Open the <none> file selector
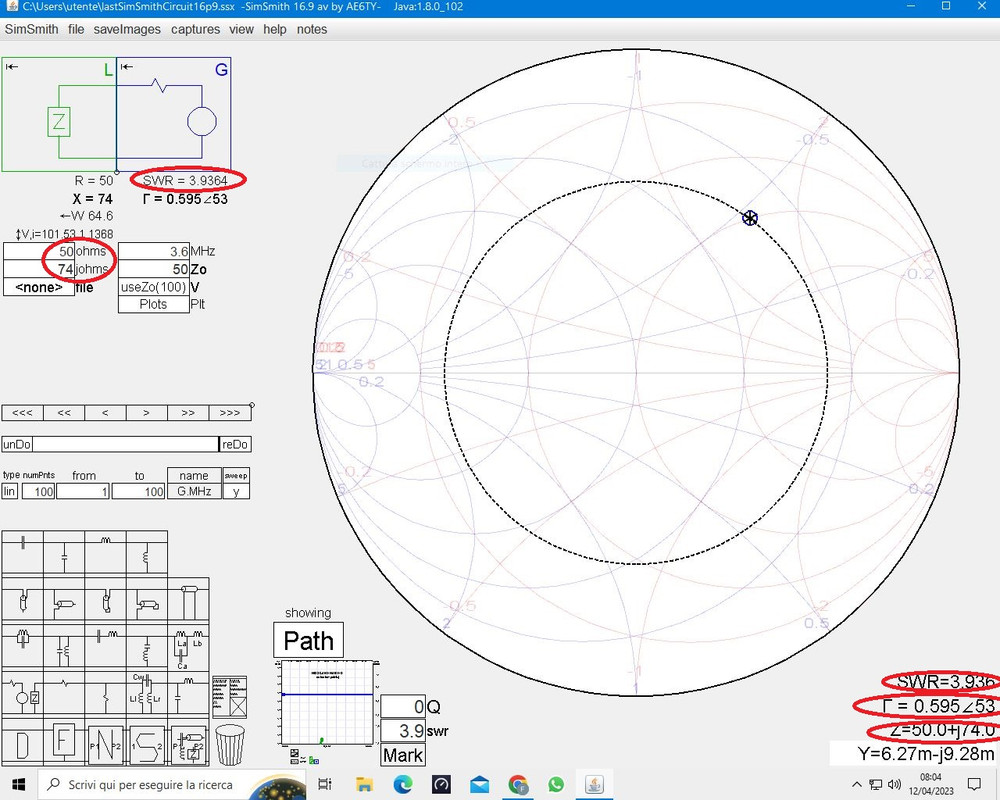Image resolution: width=1000 pixels, height=800 pixels. click(x=39, y=287)
